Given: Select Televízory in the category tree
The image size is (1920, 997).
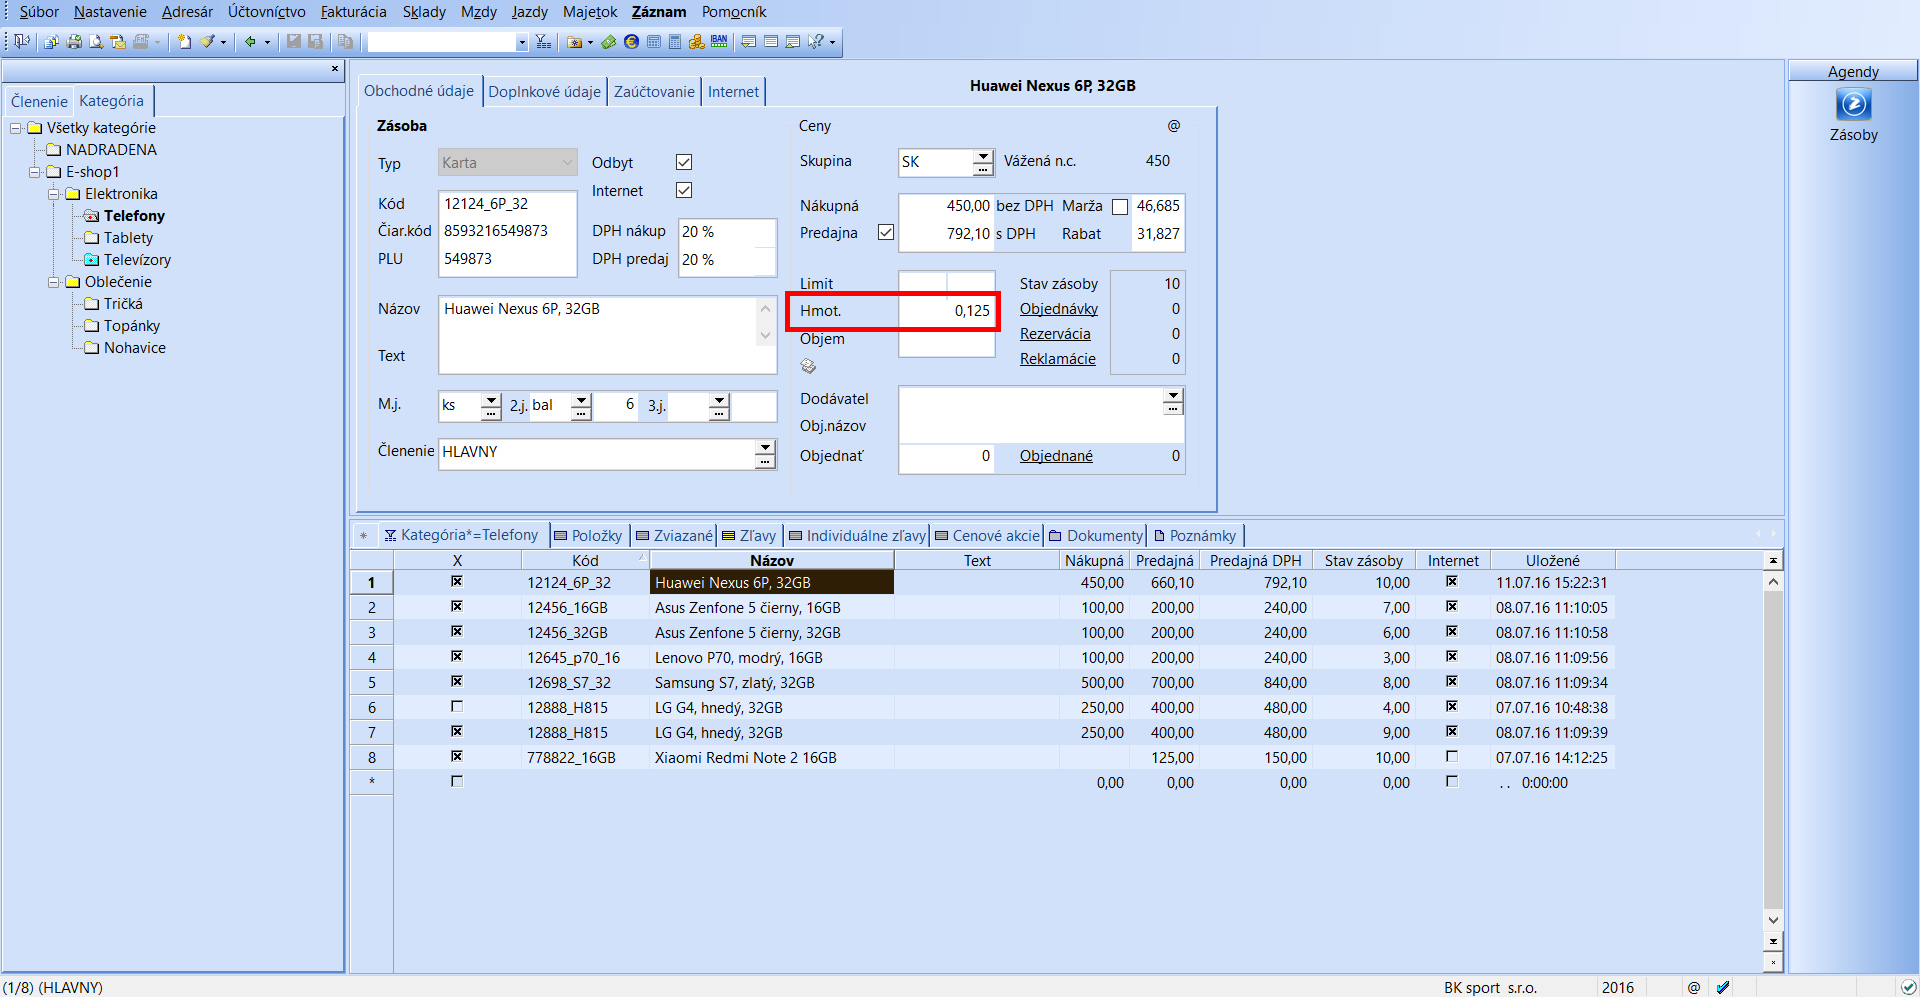Looking at the screenshot, I should click(x=137, y=260).
